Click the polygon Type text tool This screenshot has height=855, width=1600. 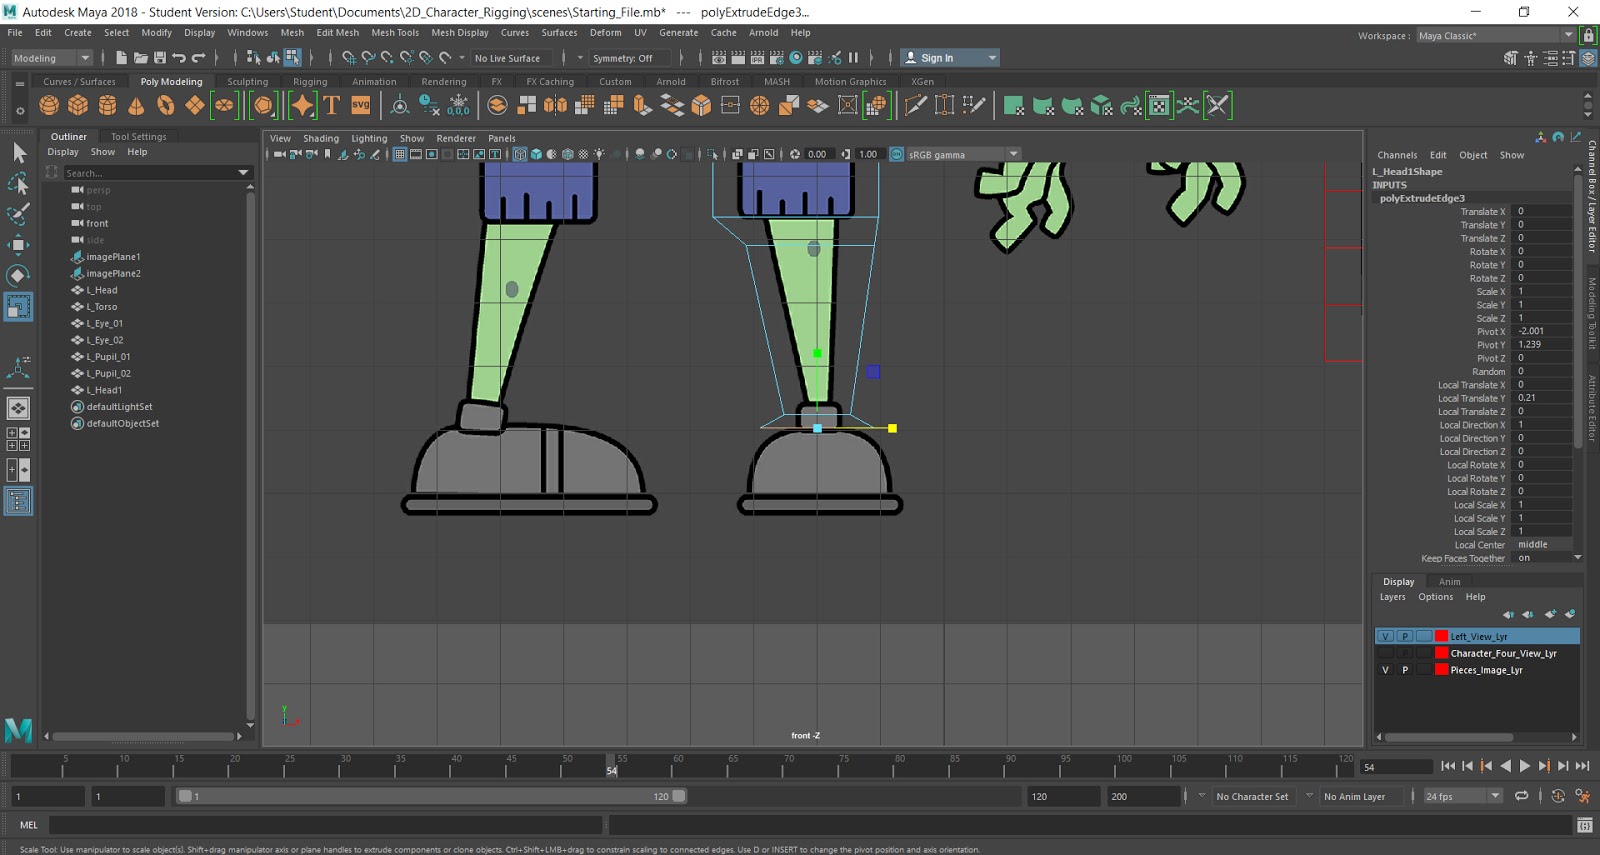tap(332, 105)
